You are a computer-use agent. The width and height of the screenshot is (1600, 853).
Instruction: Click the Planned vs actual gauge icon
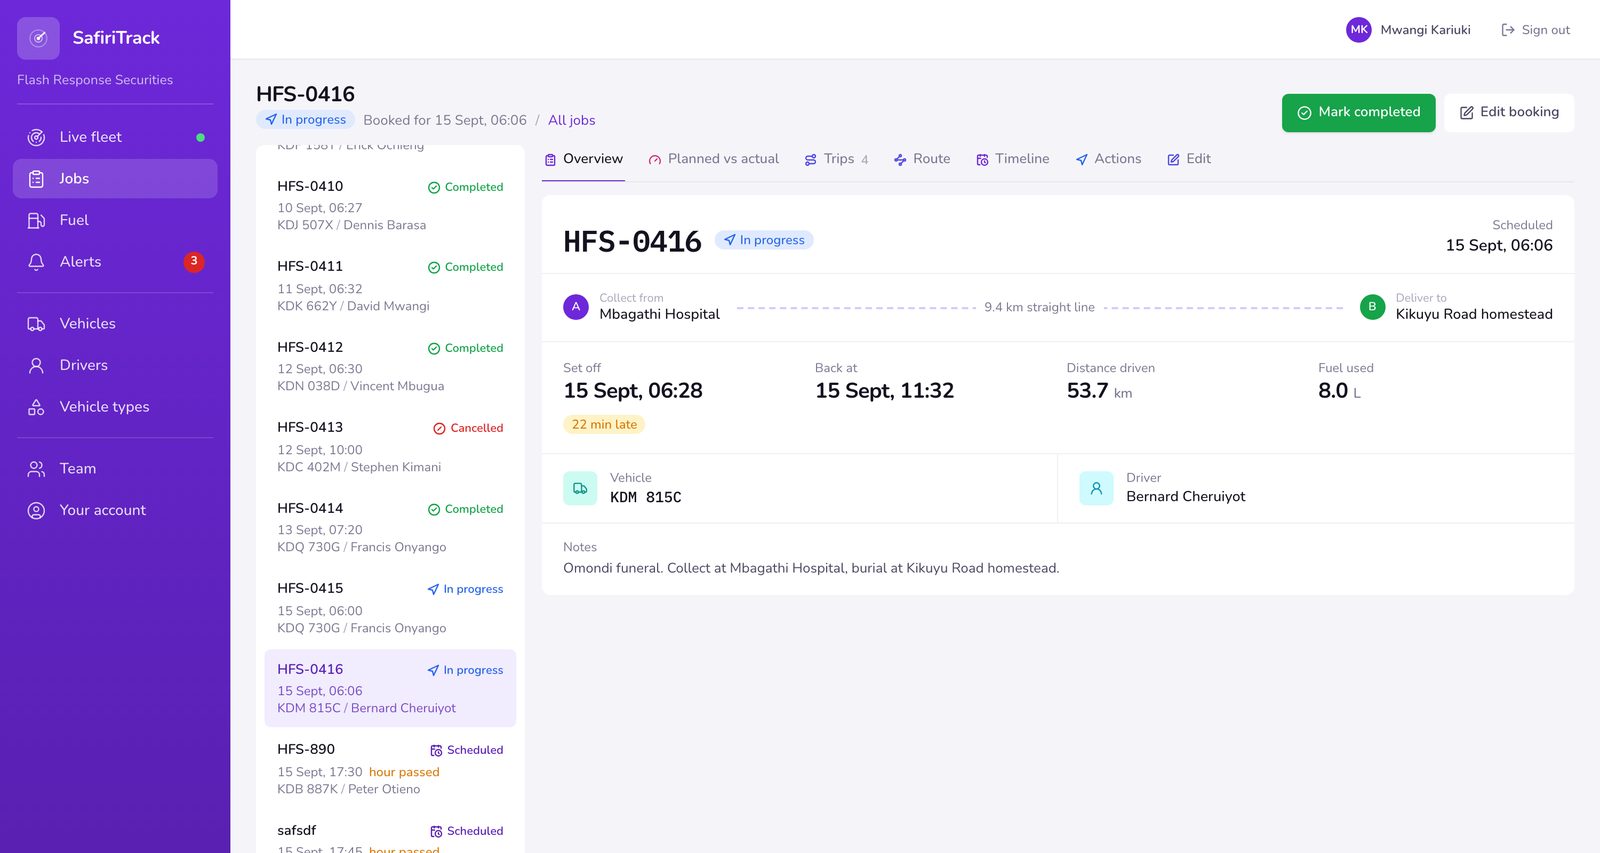pos(655,160)
